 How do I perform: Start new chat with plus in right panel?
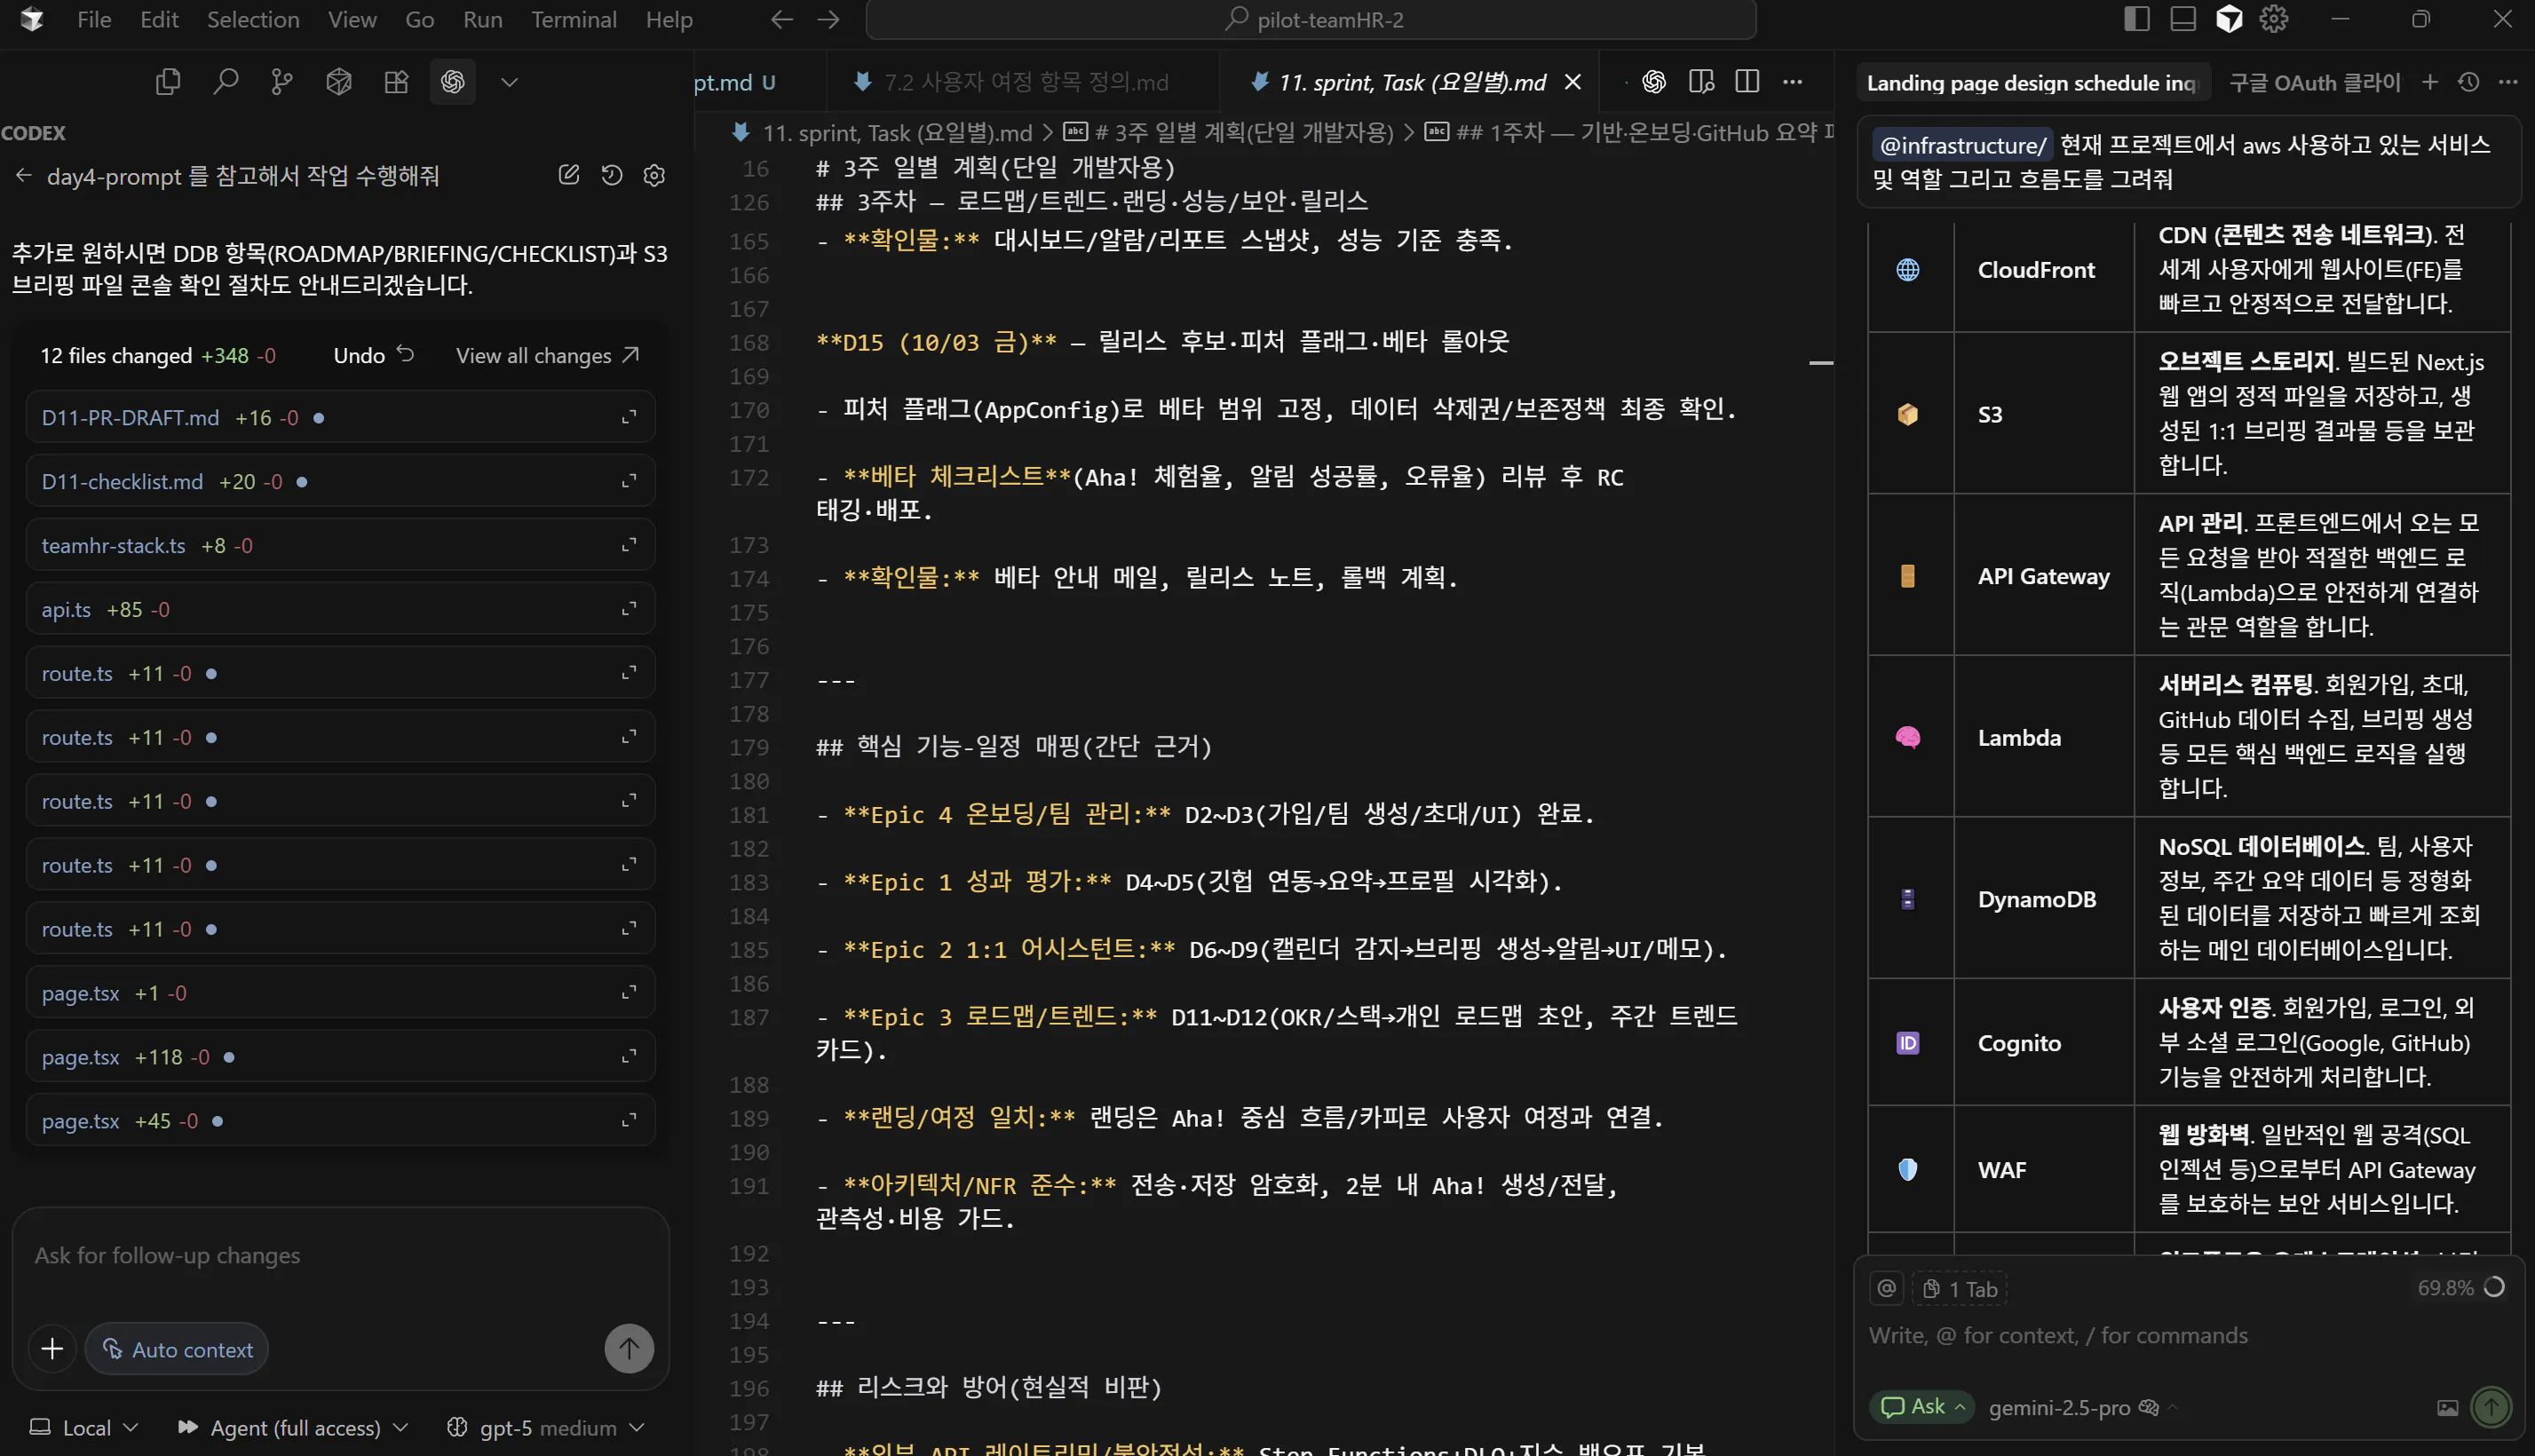pyautogui.click(x=2430, y=83)
